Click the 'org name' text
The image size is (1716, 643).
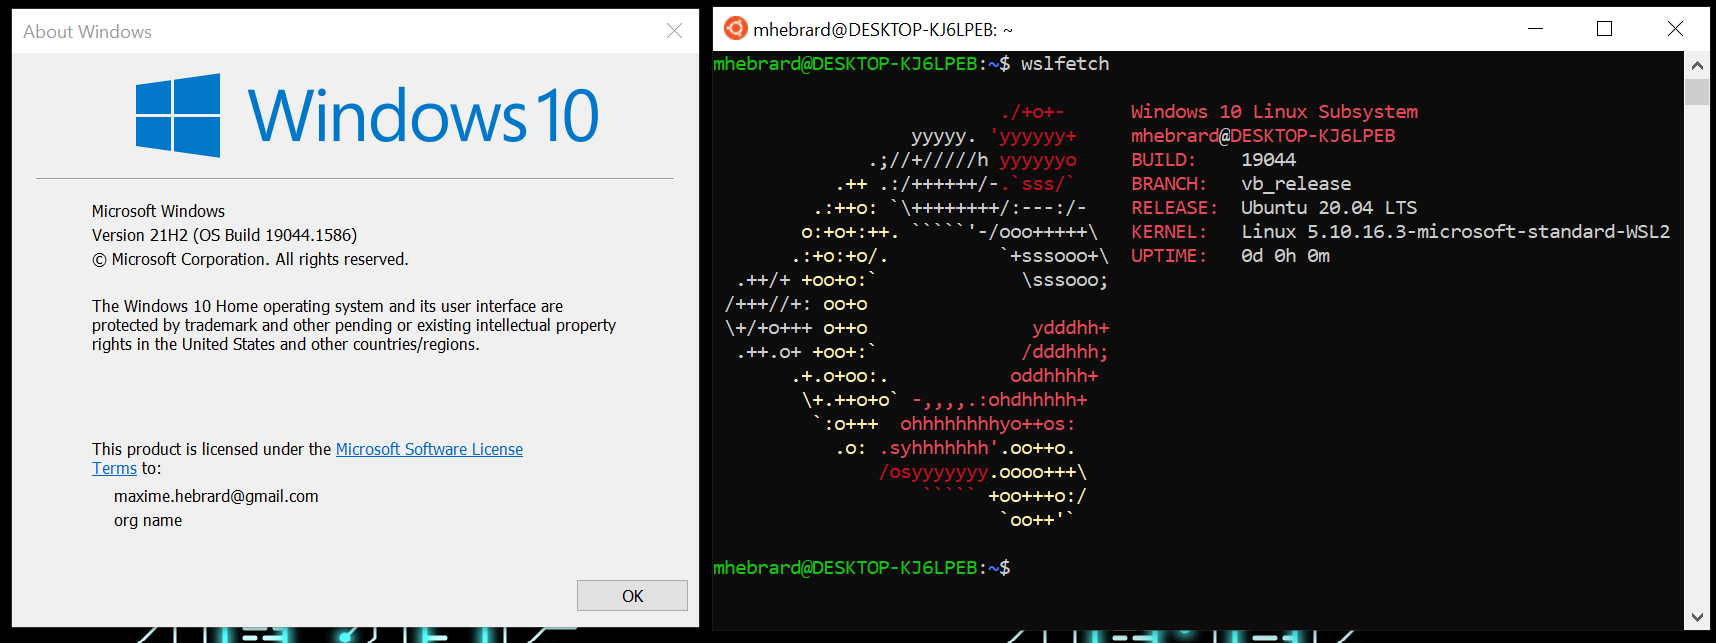[148, 520]
